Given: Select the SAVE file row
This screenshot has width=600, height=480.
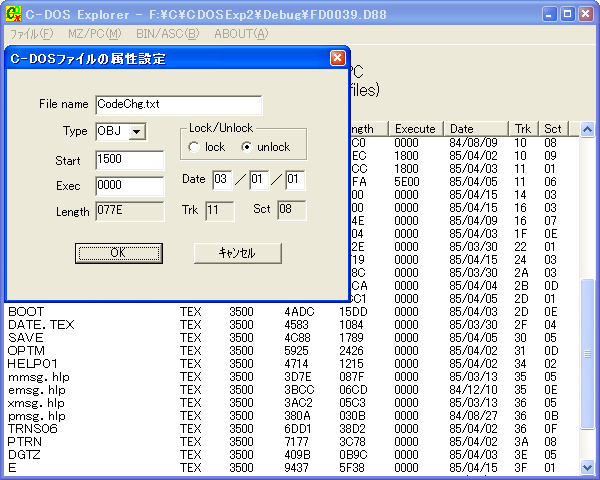Looking at the screenshot, I should coord(292,338).
